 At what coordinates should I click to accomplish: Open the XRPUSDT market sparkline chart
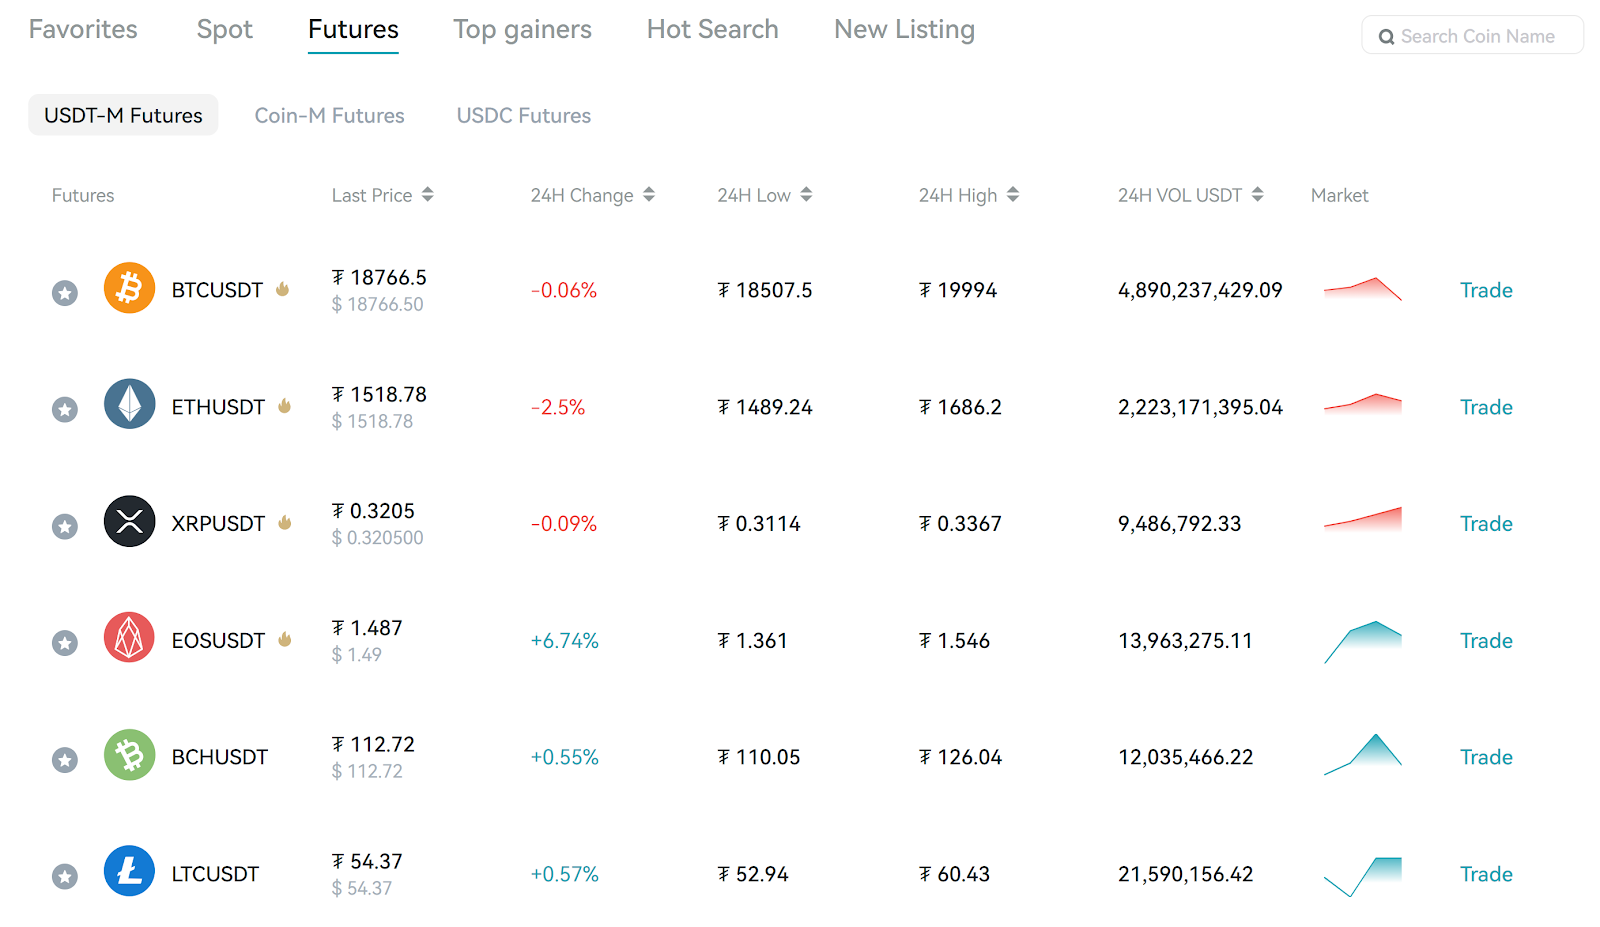click(x=1362, y=518)
